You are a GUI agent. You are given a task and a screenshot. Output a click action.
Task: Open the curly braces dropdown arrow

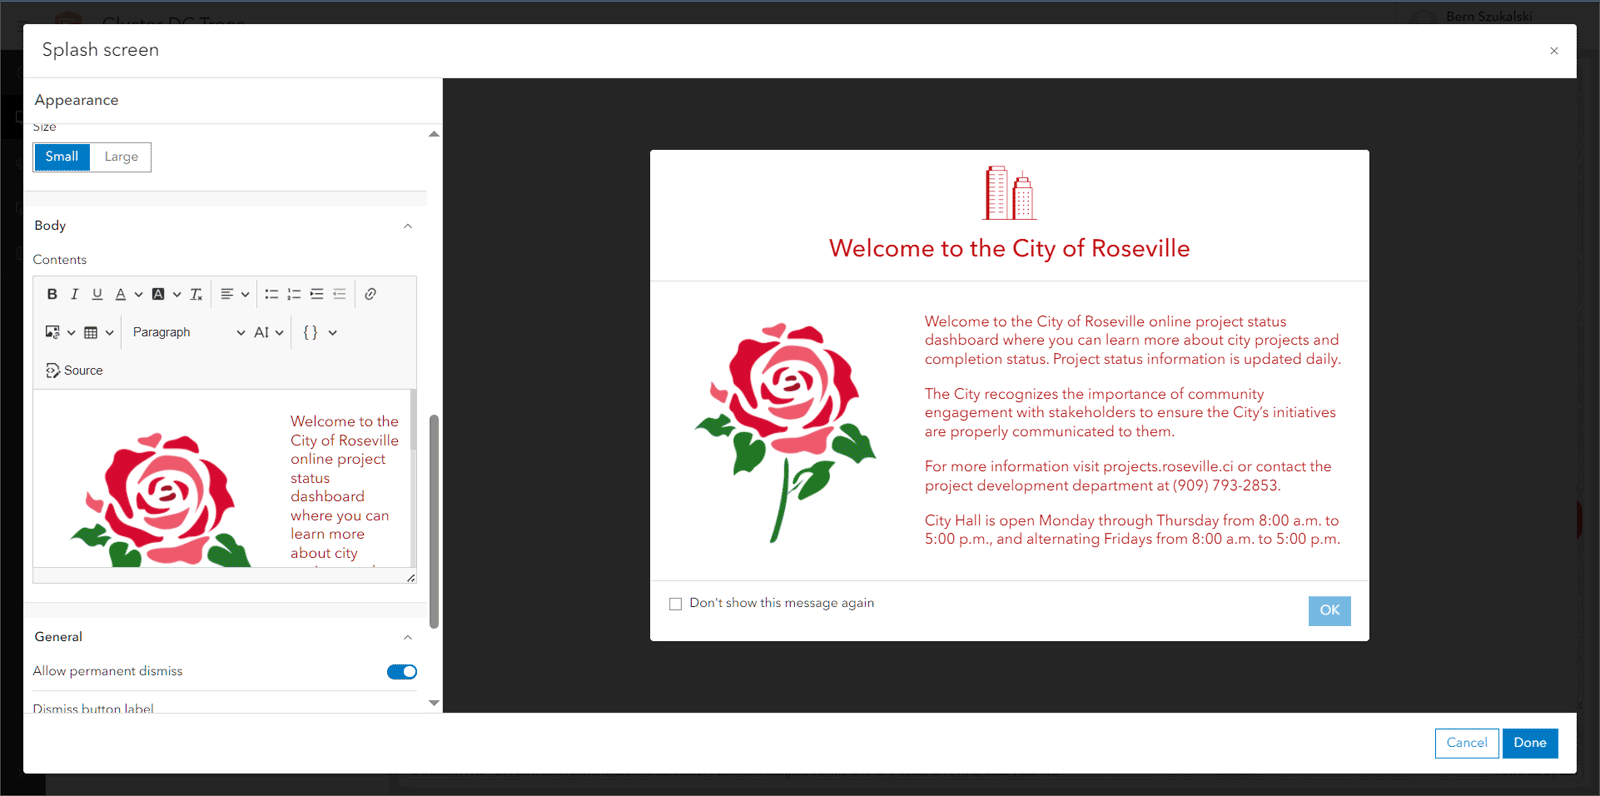(x=333, y=332)
